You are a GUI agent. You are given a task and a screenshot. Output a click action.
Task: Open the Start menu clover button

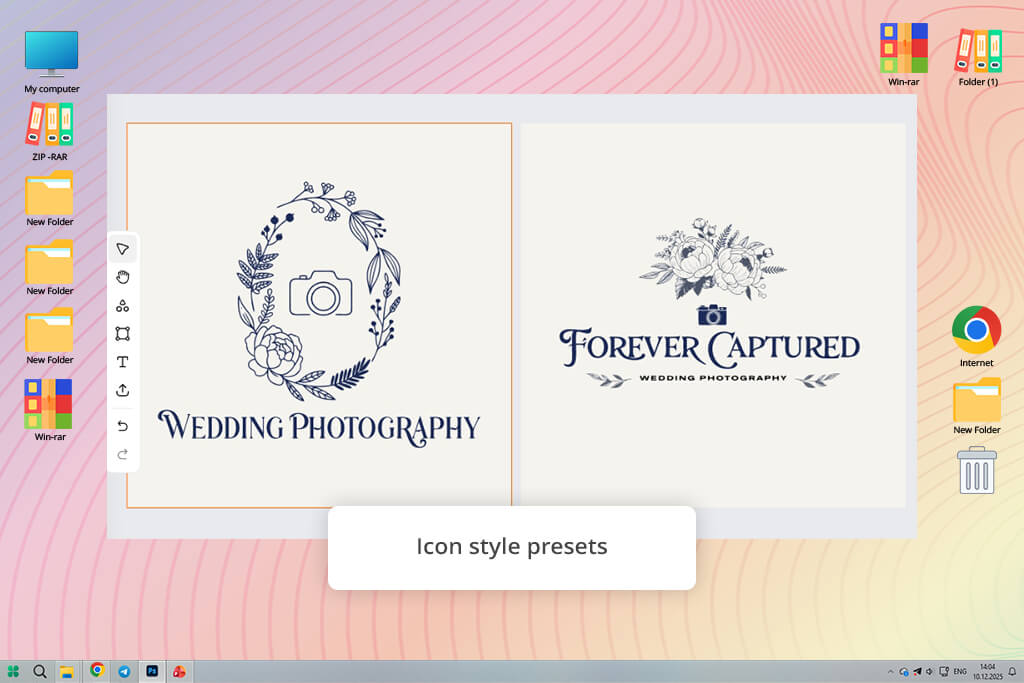tap(12, 671)
